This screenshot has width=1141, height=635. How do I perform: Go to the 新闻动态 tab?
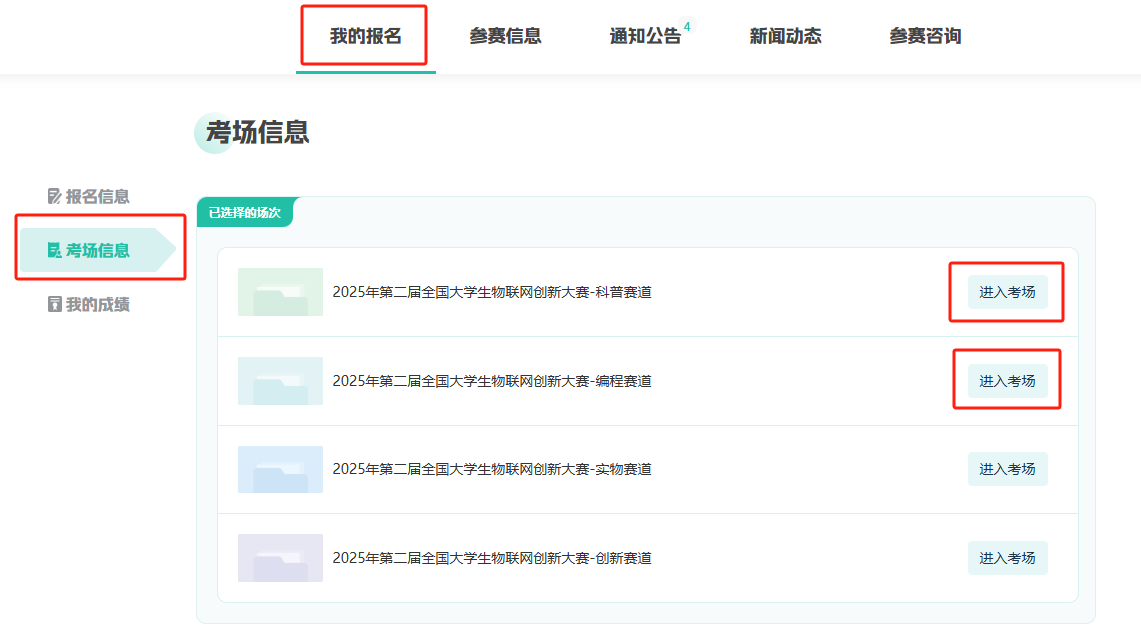pos(785,36)
